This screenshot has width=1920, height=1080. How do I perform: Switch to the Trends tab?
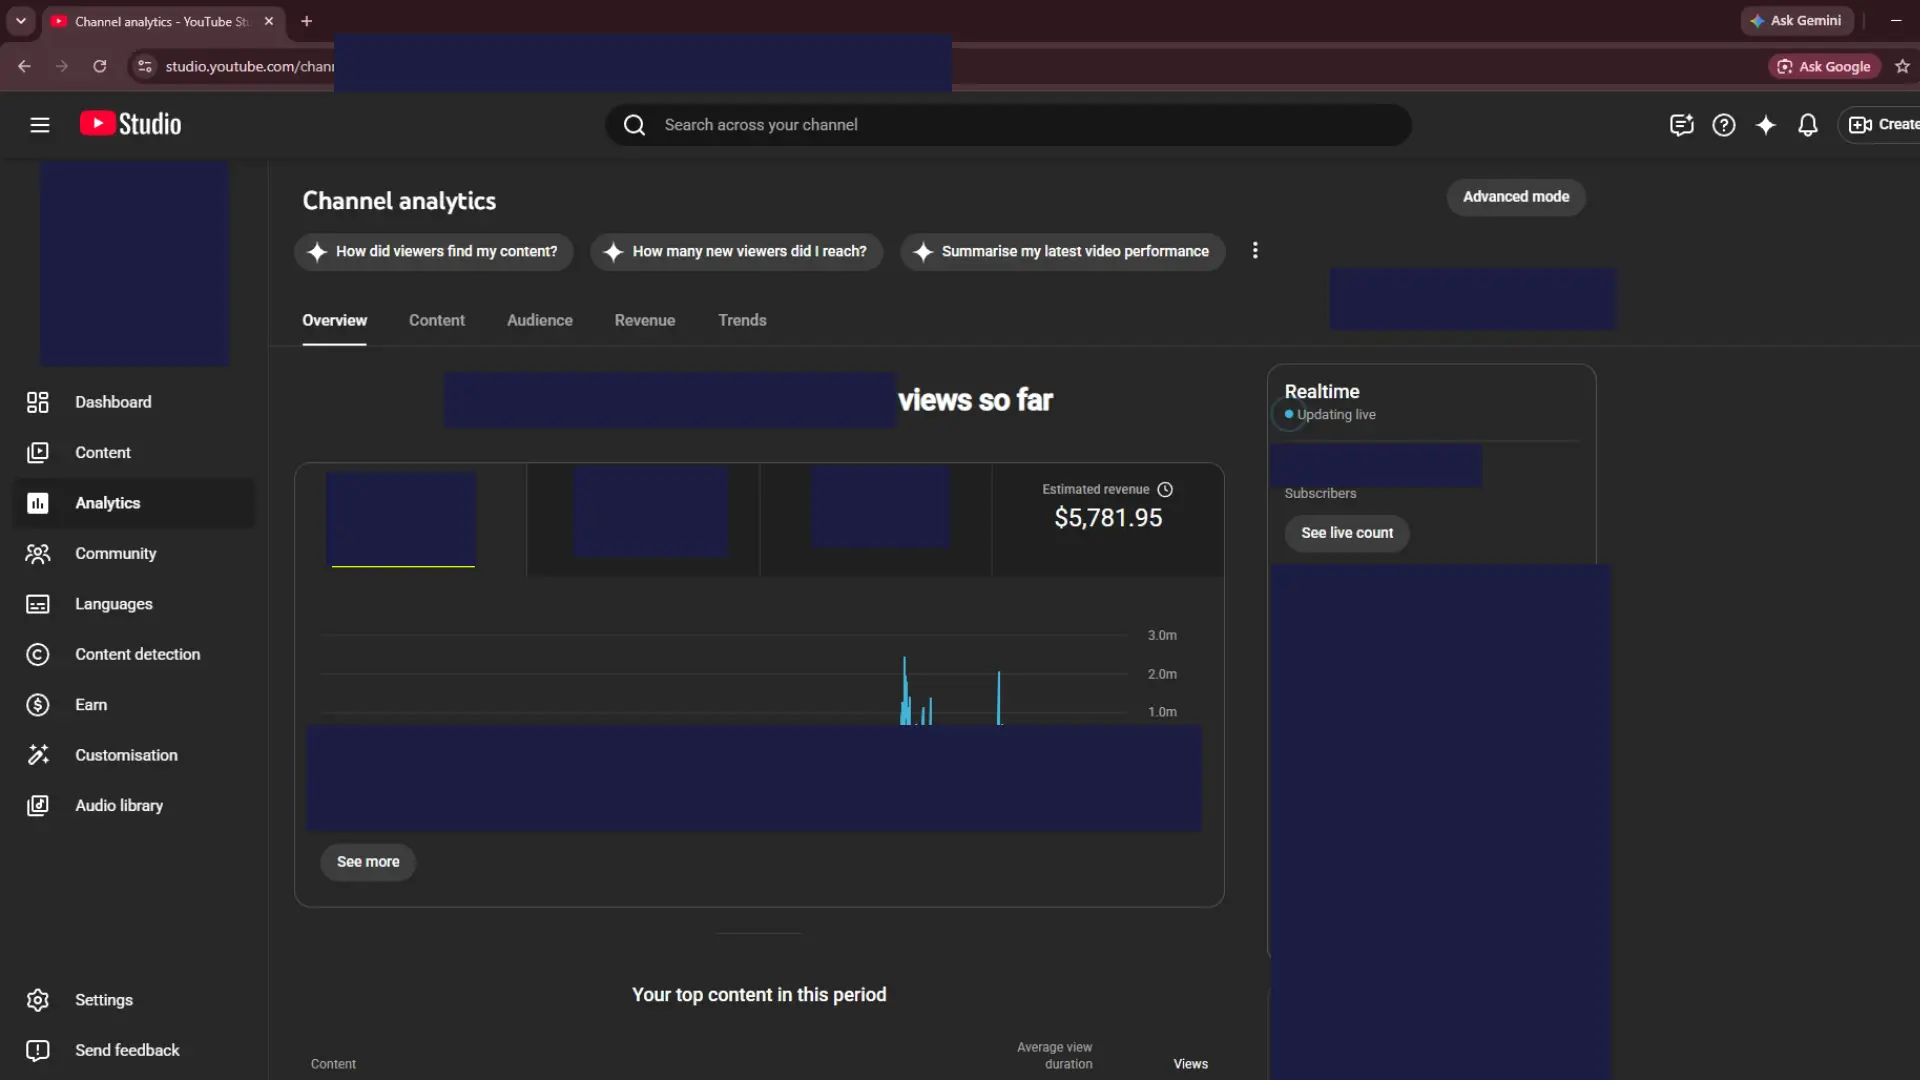coord(742,320)
